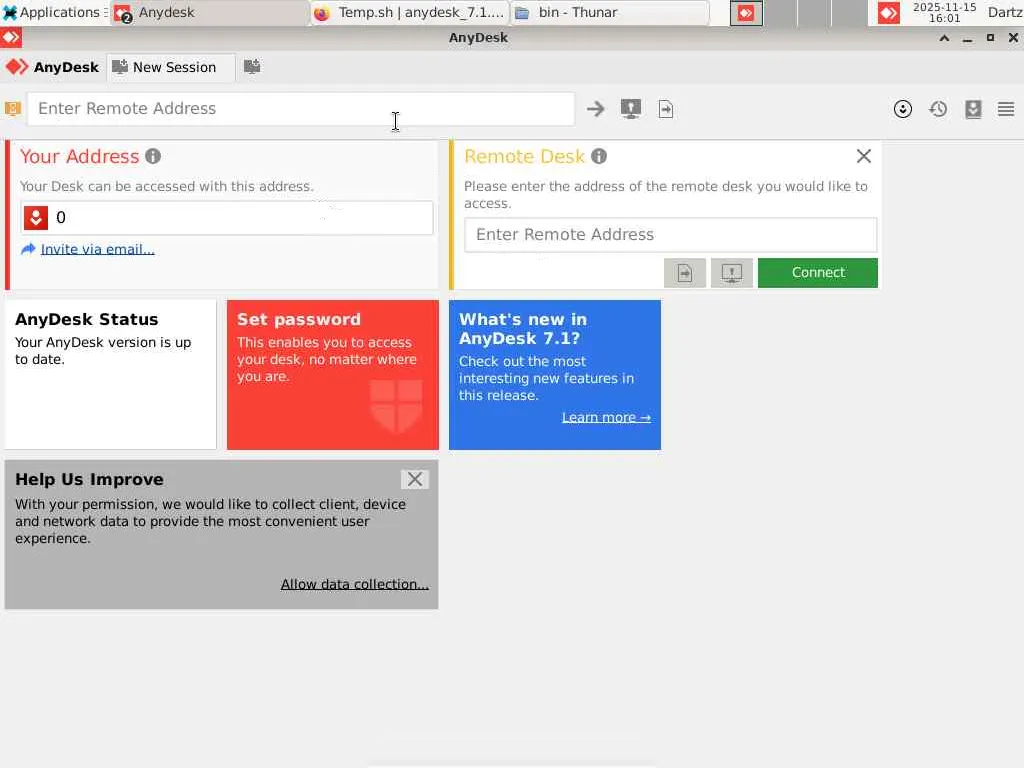This screenshot has width=1024, height=768.
Task: Close the Remote Desk panel
Action: point(863,156)
